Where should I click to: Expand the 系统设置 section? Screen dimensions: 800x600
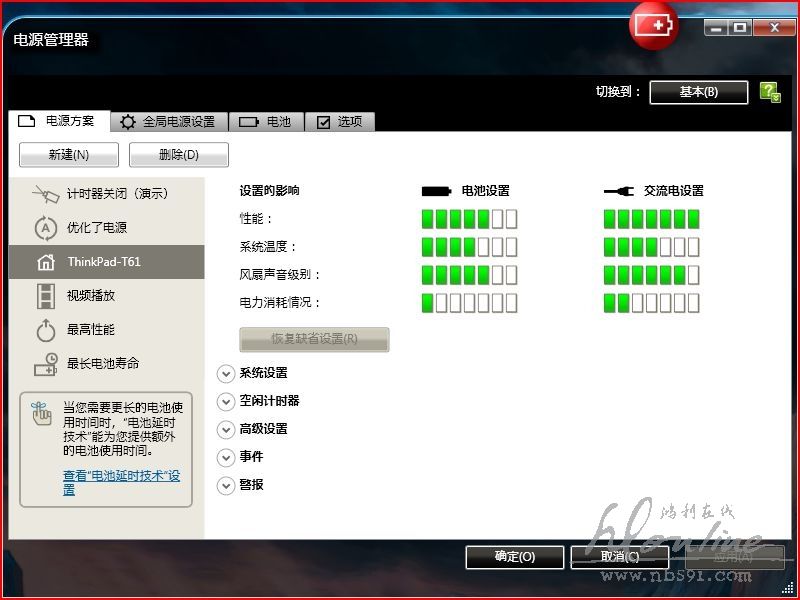click(x=226, y=373)
